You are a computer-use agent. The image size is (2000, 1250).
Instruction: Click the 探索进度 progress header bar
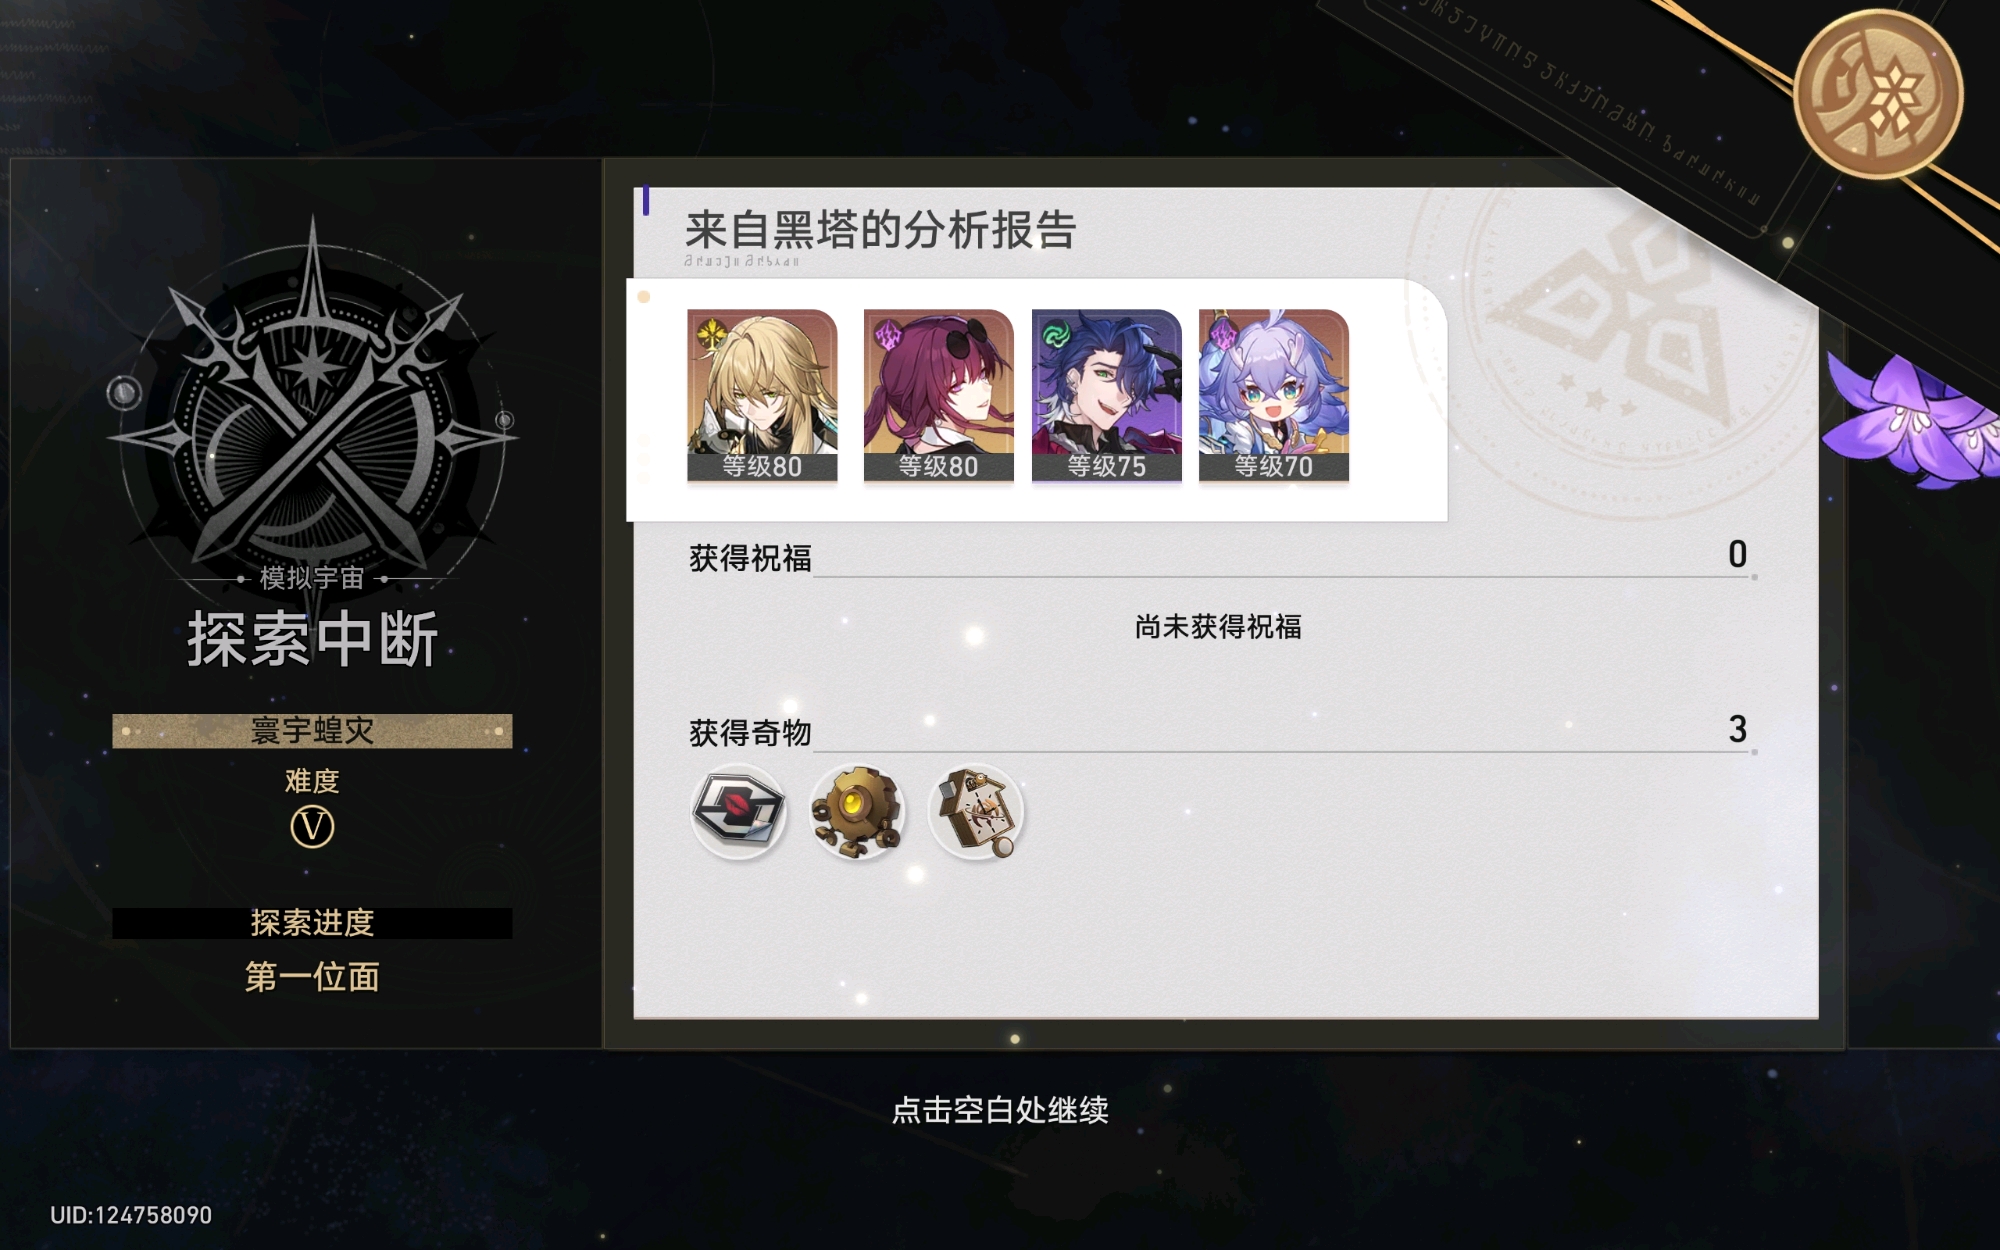point(312,923)
